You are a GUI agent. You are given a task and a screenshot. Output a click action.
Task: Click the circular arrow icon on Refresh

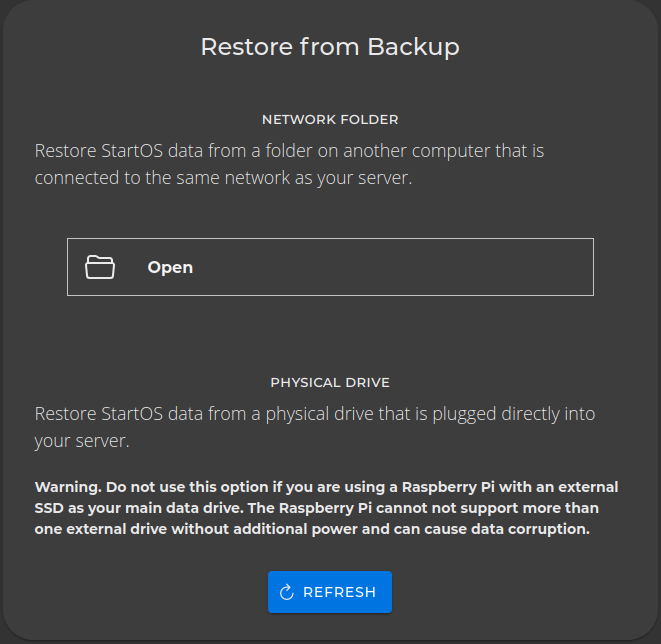coord(287,592)
